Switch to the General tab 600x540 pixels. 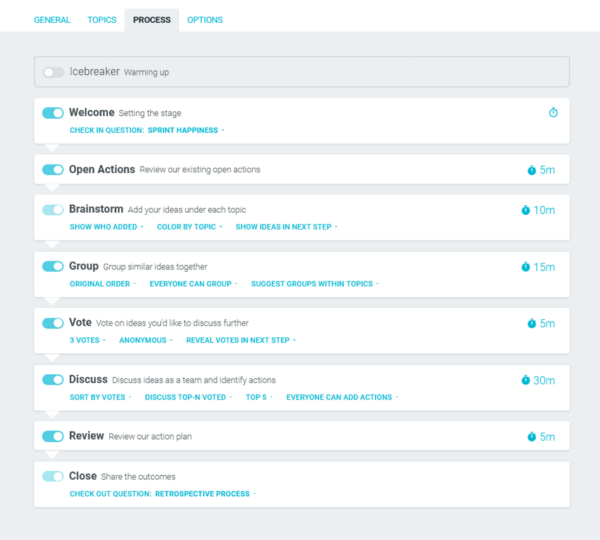[52, 20]
